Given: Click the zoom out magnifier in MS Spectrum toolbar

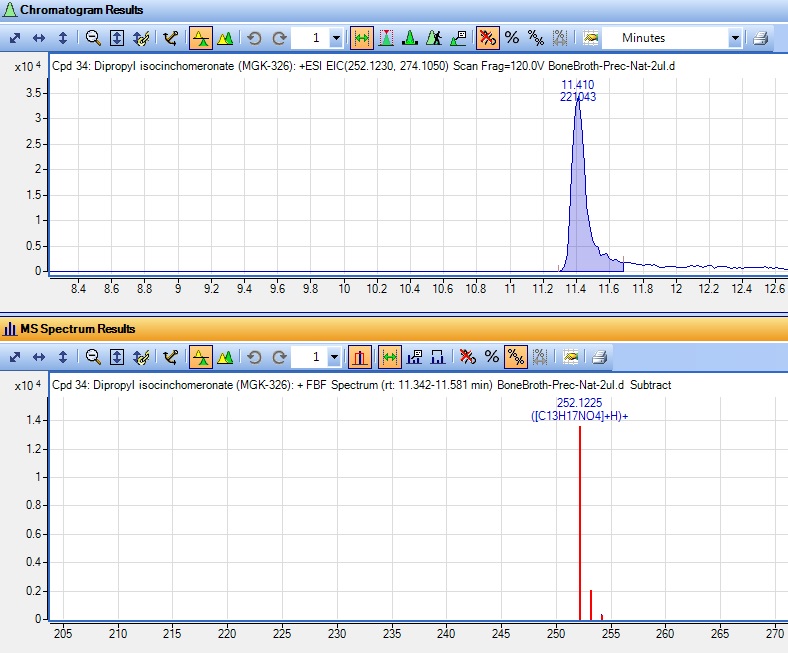Looking at the screenshot, I should click(x=92, y=356).
